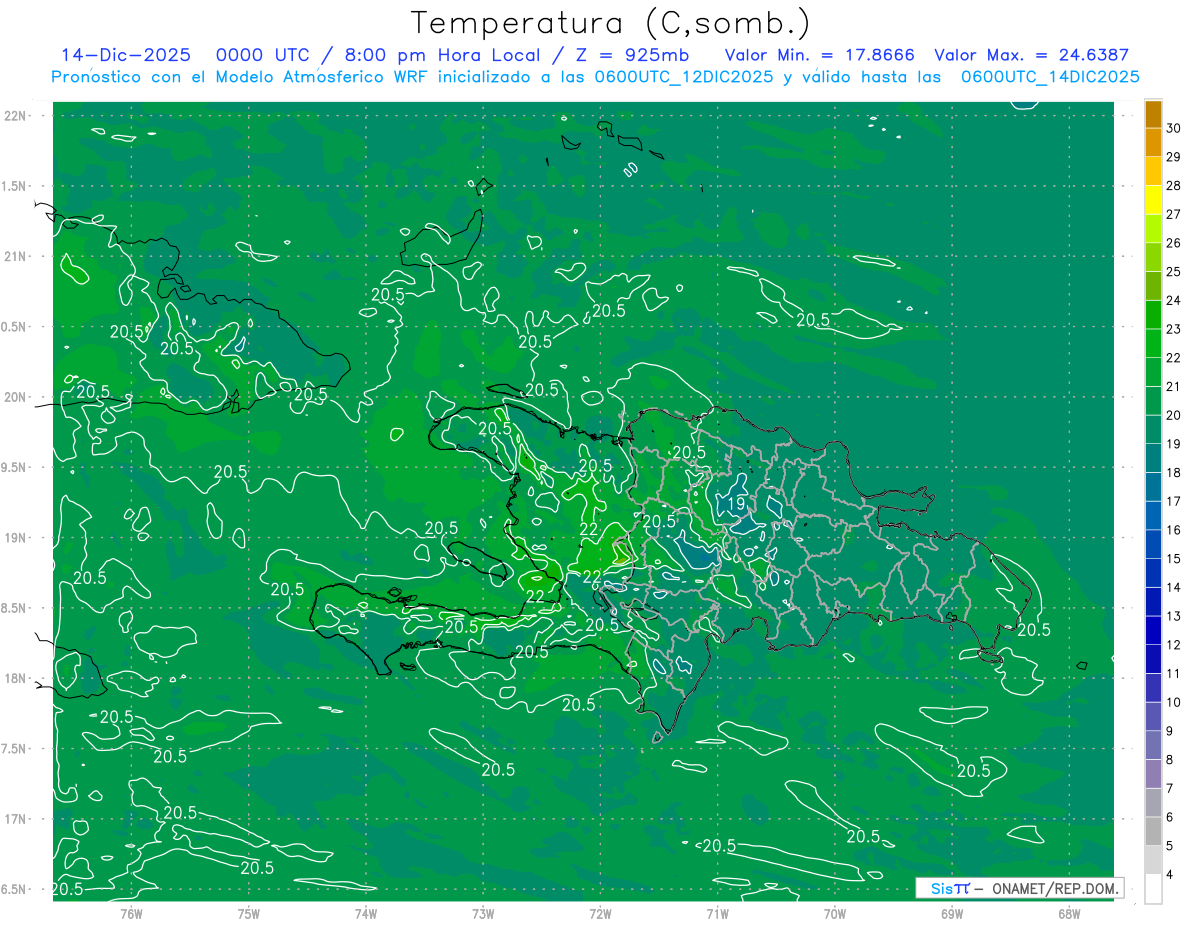Click the '16' value on the color scale
Image resolution: width=1200 pixels, height=927 pixels.
point(1174,530)
